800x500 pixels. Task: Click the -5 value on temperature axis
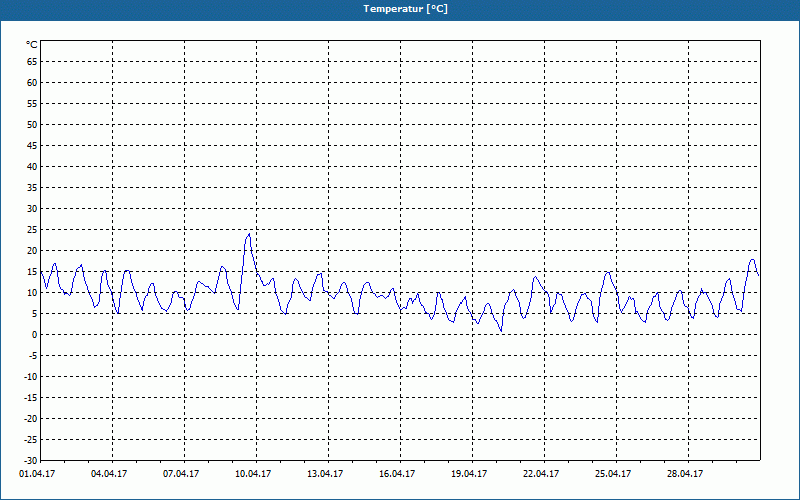click(x=33, y=356)
